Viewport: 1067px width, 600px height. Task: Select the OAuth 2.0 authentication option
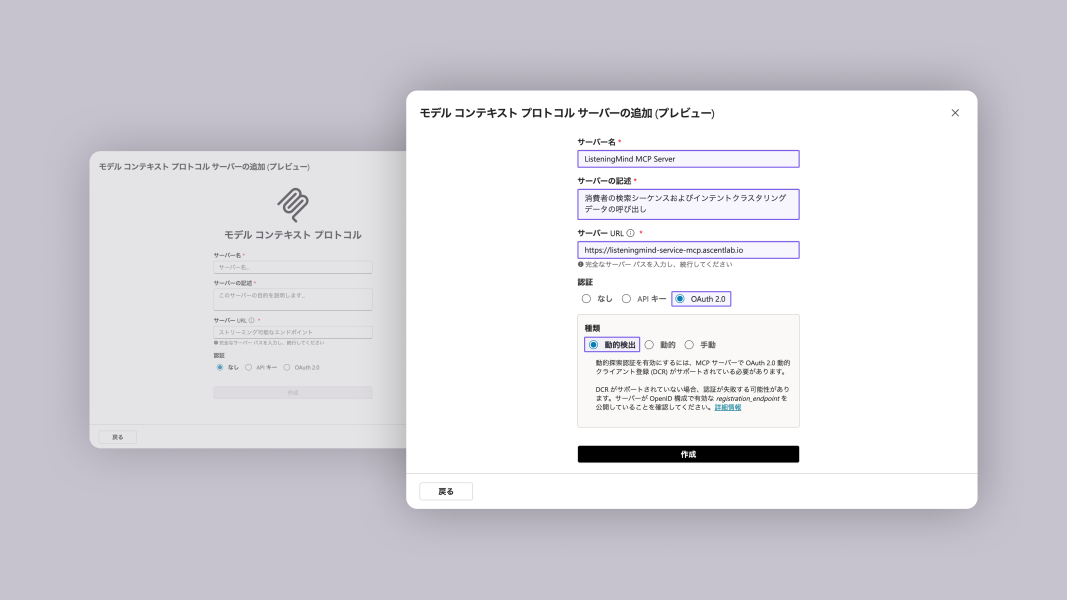[679, 298]
